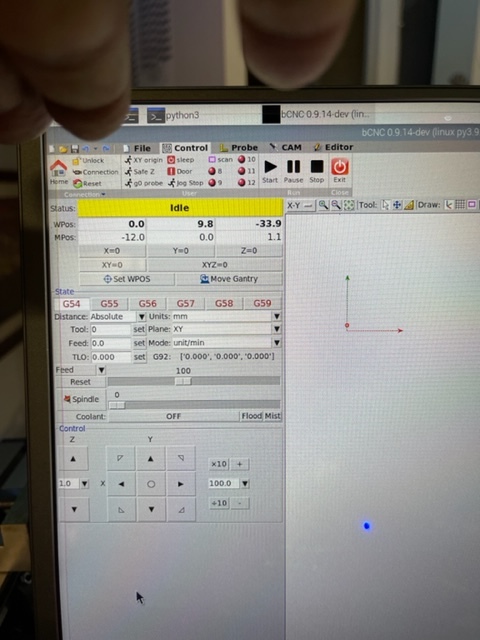The image size is (480, 640).
Task: Select the pan/move canvas tool
Action: pos(397,205)
